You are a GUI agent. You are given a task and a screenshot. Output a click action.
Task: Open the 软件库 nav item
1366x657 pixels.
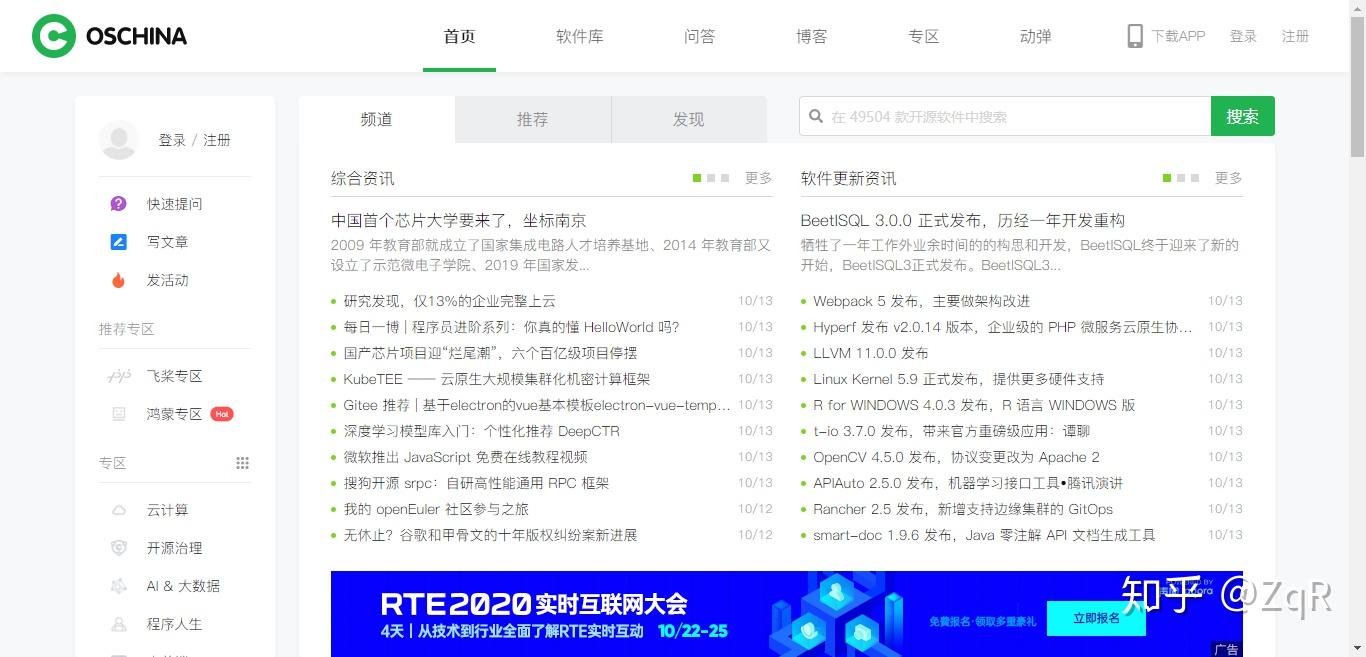(580, 36)
